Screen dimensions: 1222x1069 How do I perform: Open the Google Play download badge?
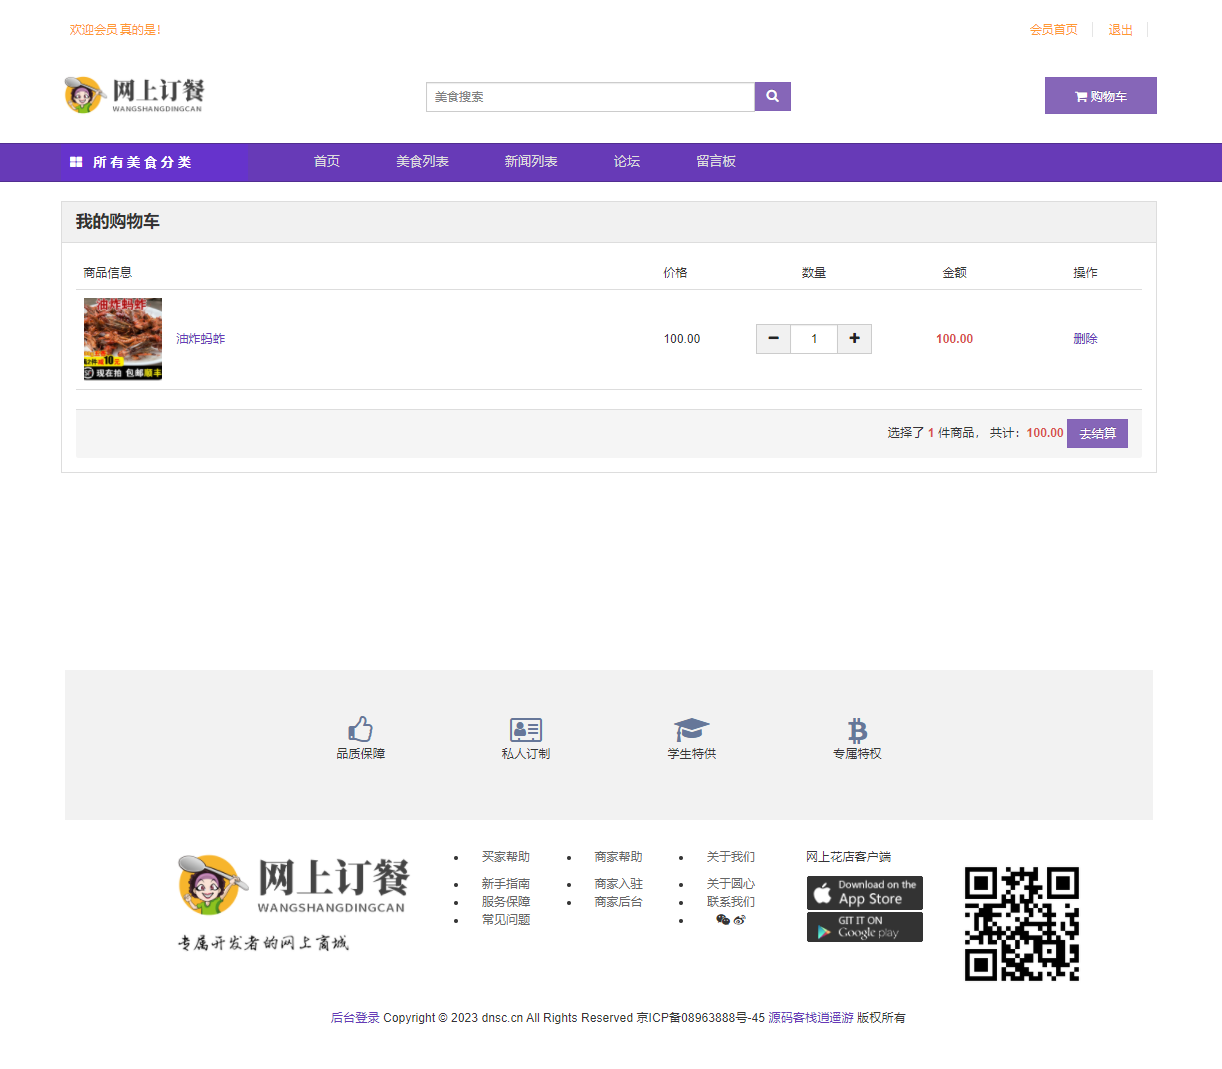click(864, 927)
